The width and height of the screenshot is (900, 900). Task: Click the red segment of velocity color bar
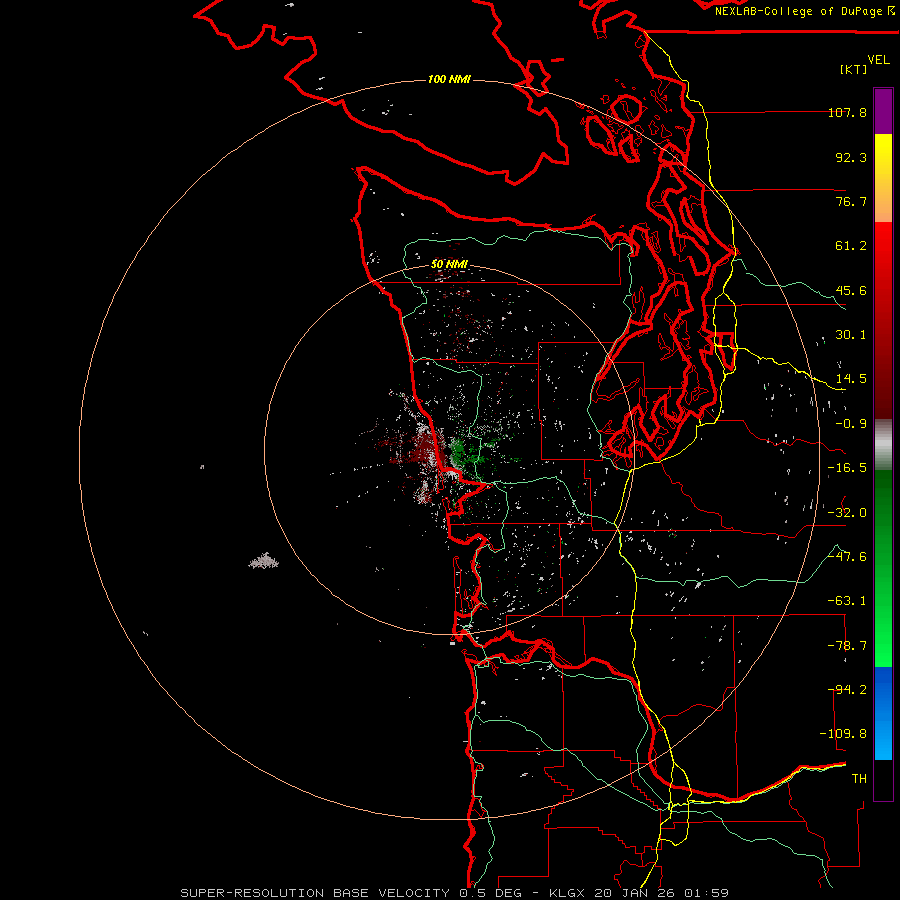883,320
